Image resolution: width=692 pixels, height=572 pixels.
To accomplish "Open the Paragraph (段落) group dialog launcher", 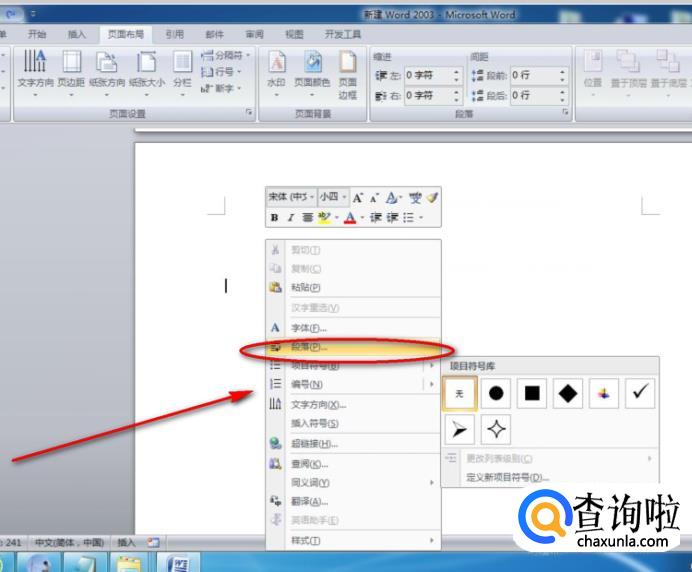I will 565,113.
